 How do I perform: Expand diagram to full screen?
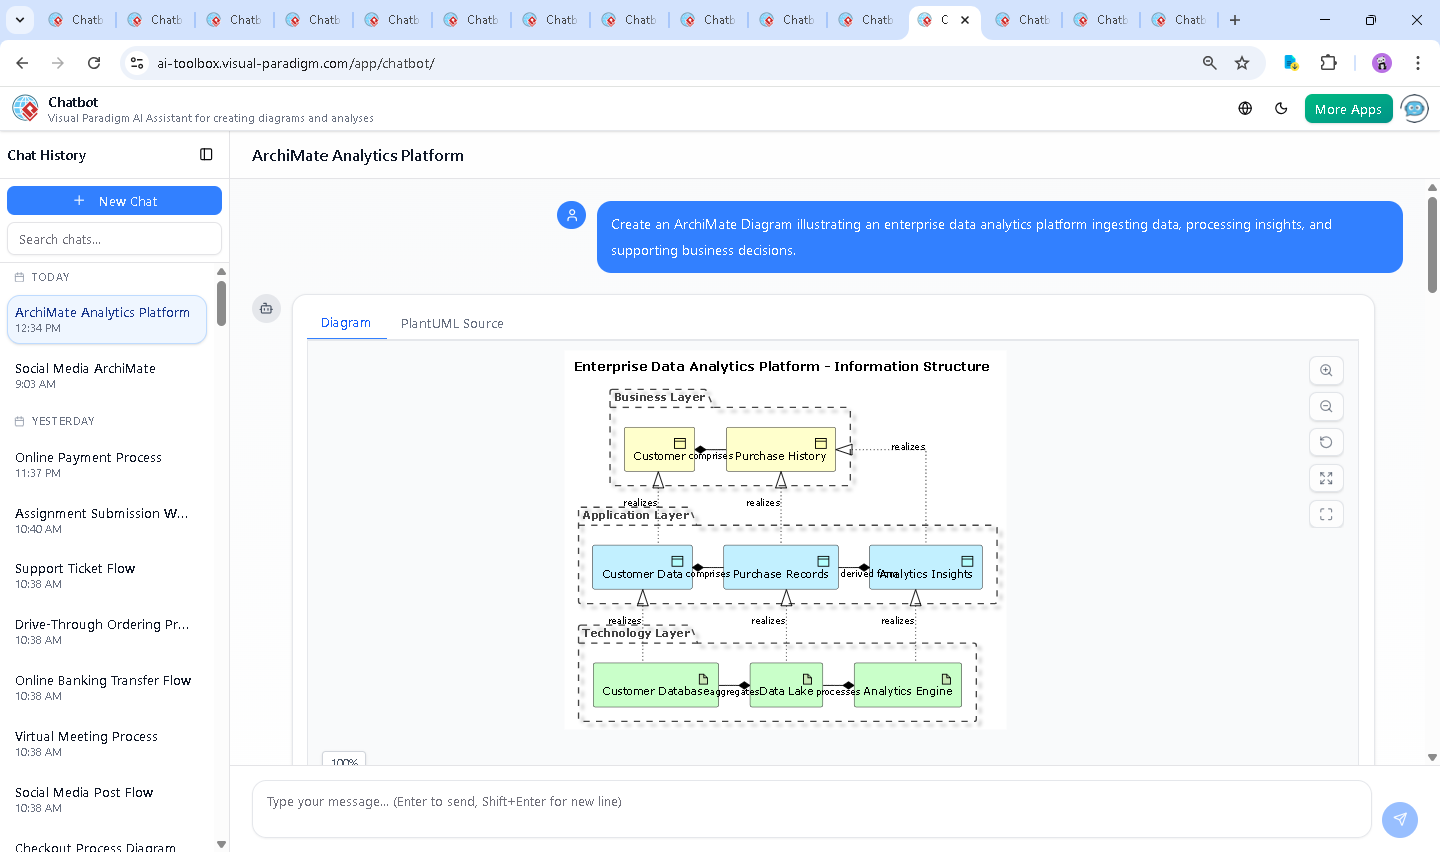pyautogui.click(x=1326, y=478)
